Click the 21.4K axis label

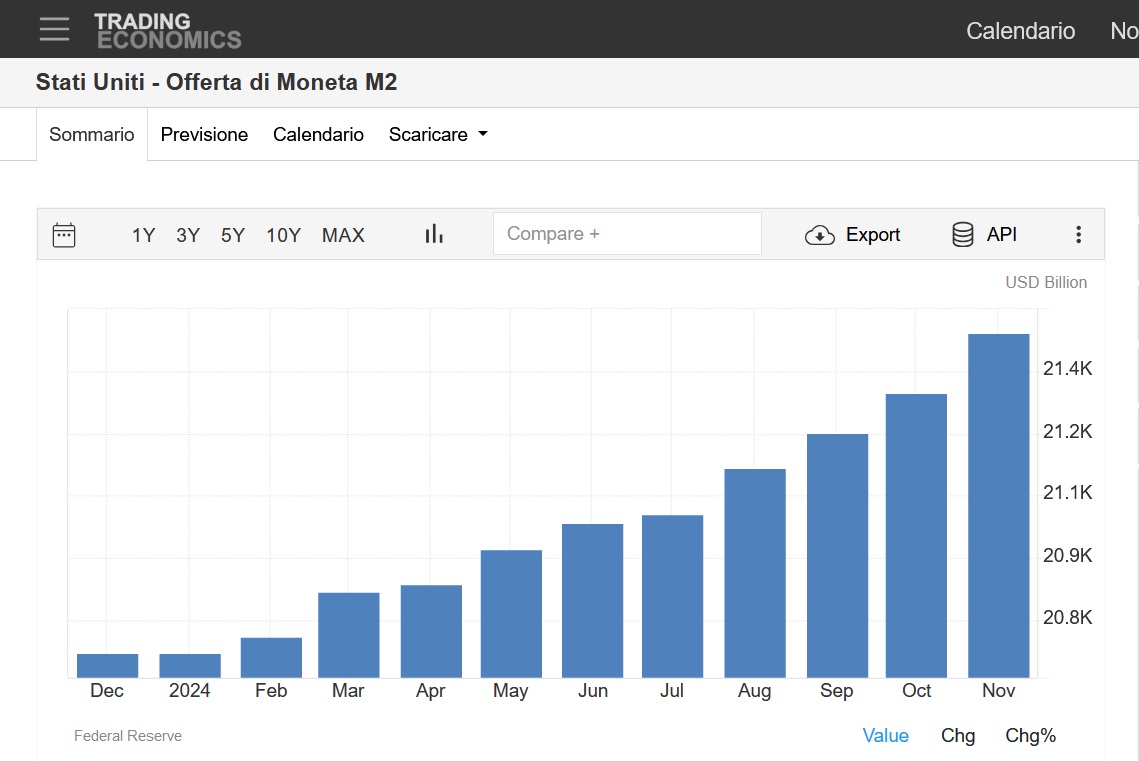click(1067, 368)
